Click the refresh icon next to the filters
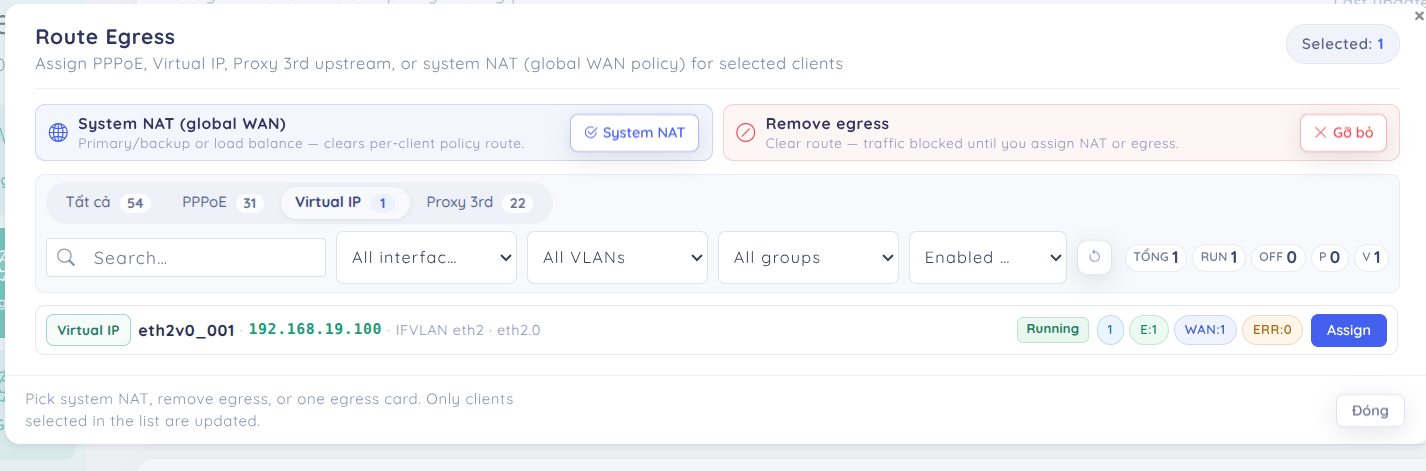This screenshot has width=1426, height=471. point(1094,257)
